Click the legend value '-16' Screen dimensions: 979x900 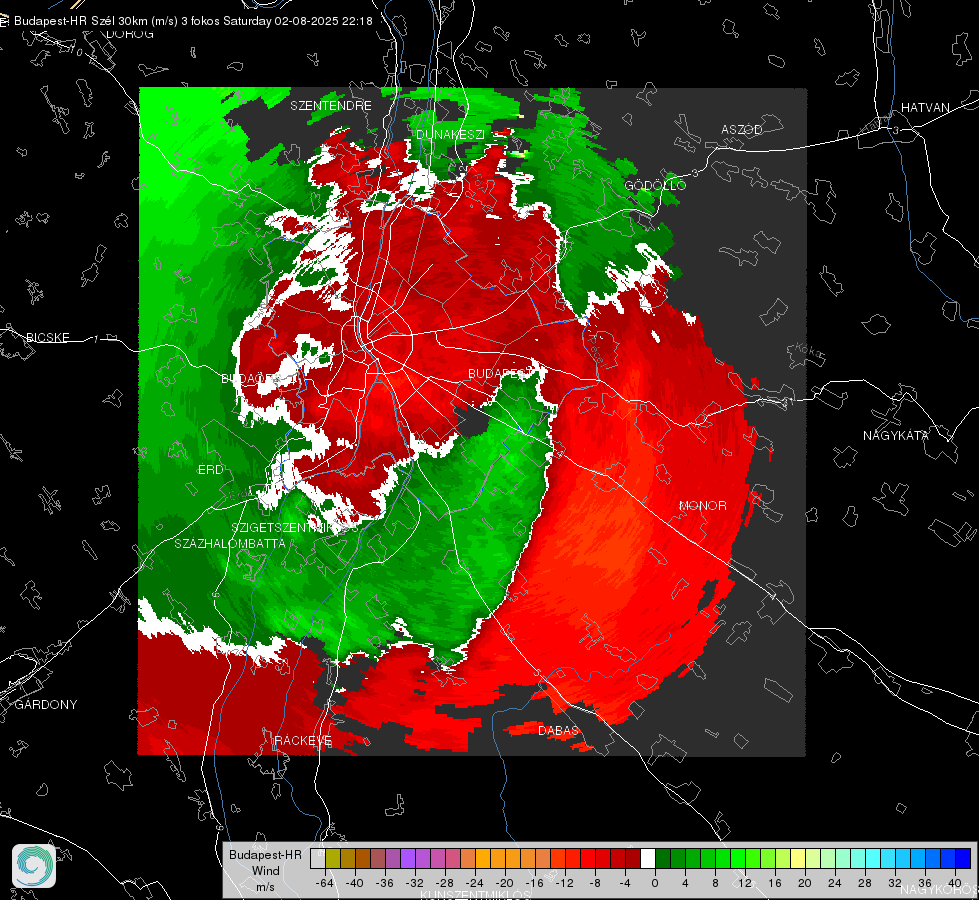pos(534,883)
